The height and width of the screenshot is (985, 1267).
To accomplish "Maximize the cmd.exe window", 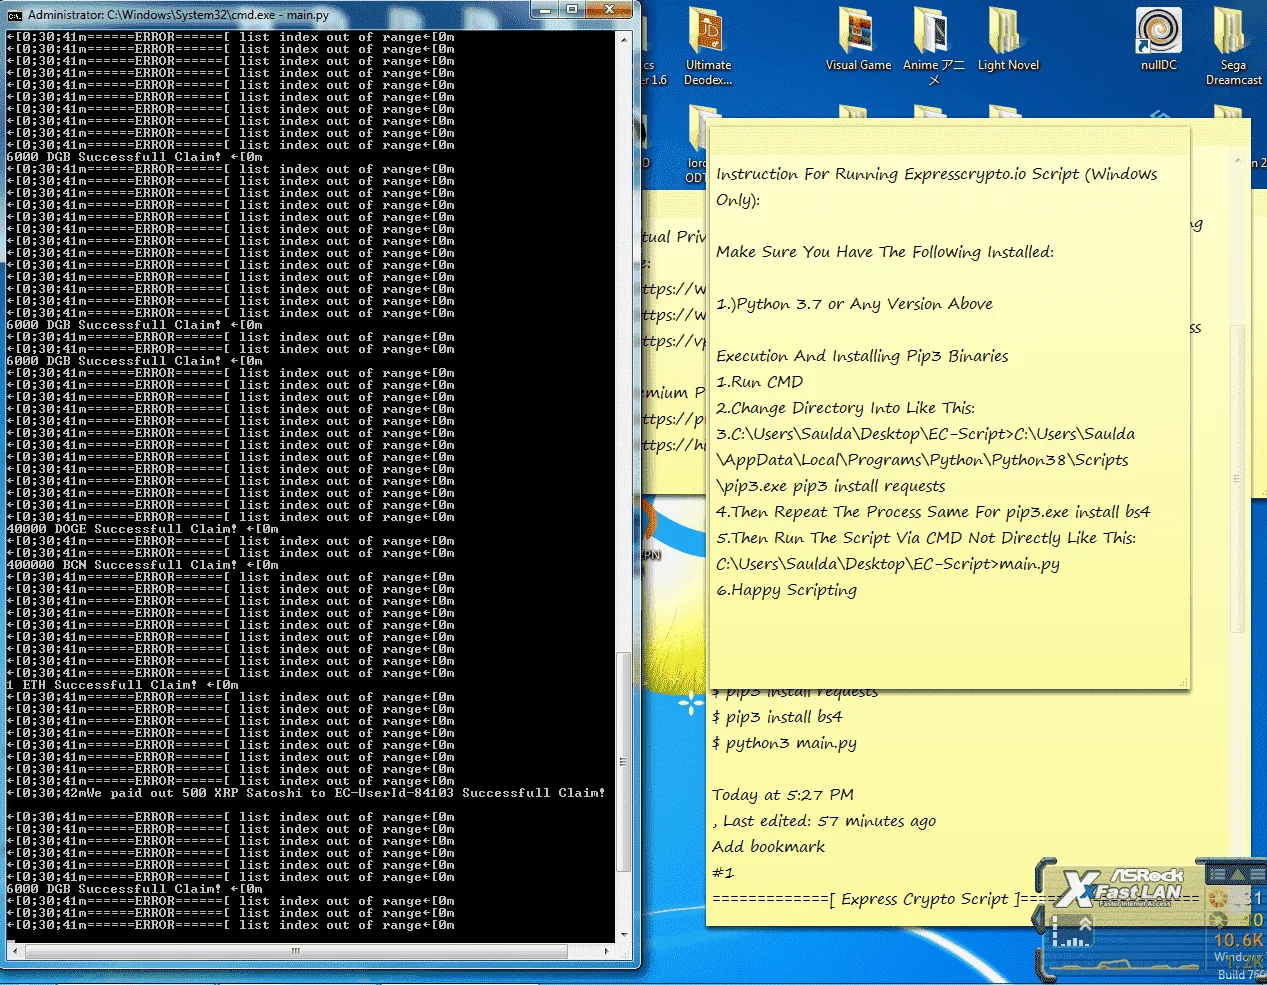I will coord(572,10).
